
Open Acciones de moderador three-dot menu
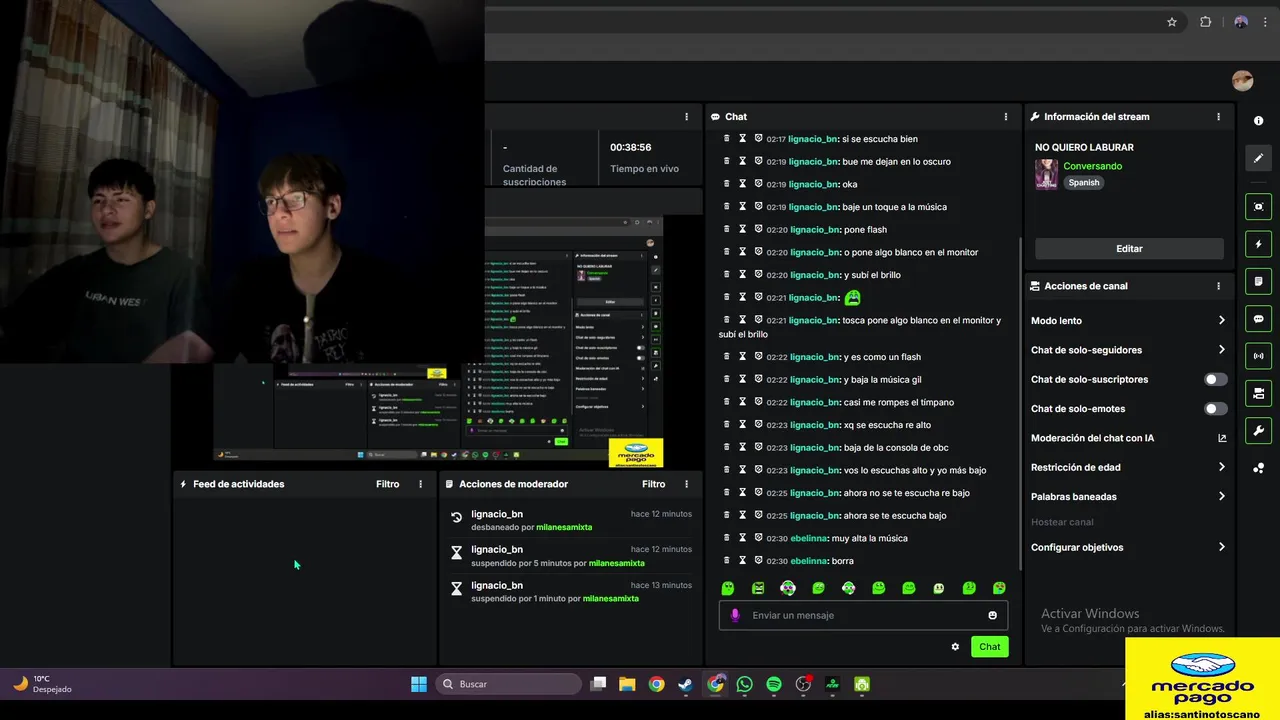click(x=686, y=484)
